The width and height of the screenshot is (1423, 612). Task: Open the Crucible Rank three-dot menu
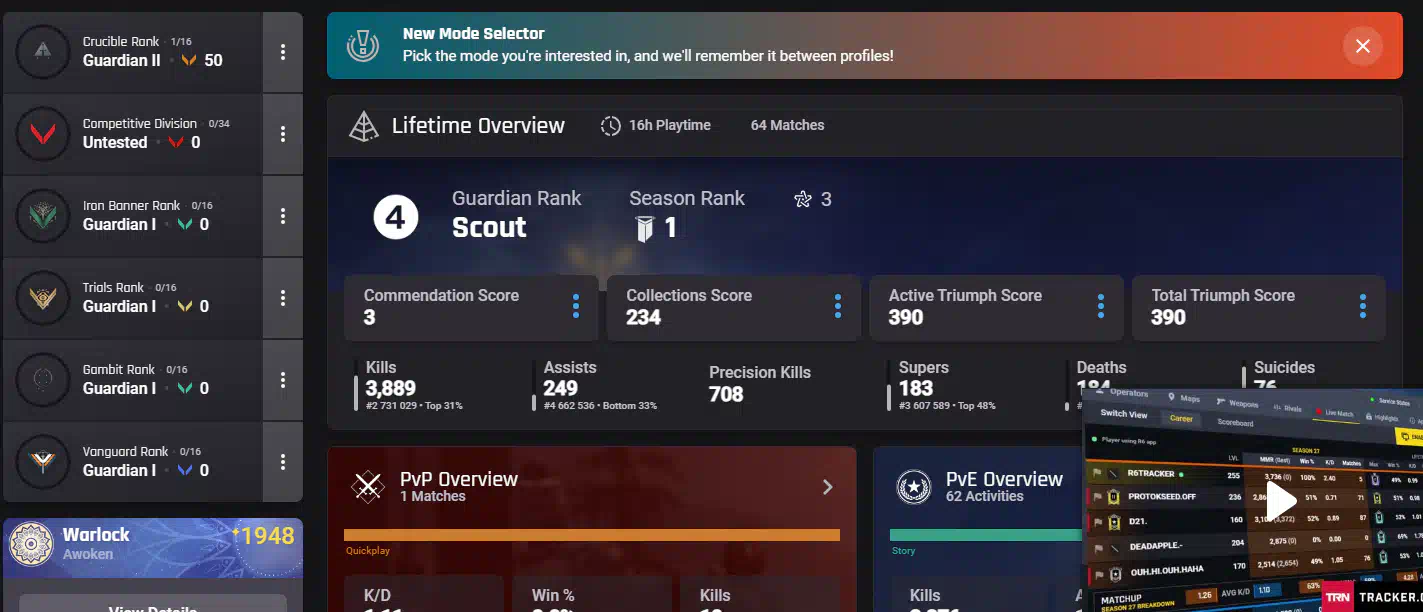click(283, 52)
